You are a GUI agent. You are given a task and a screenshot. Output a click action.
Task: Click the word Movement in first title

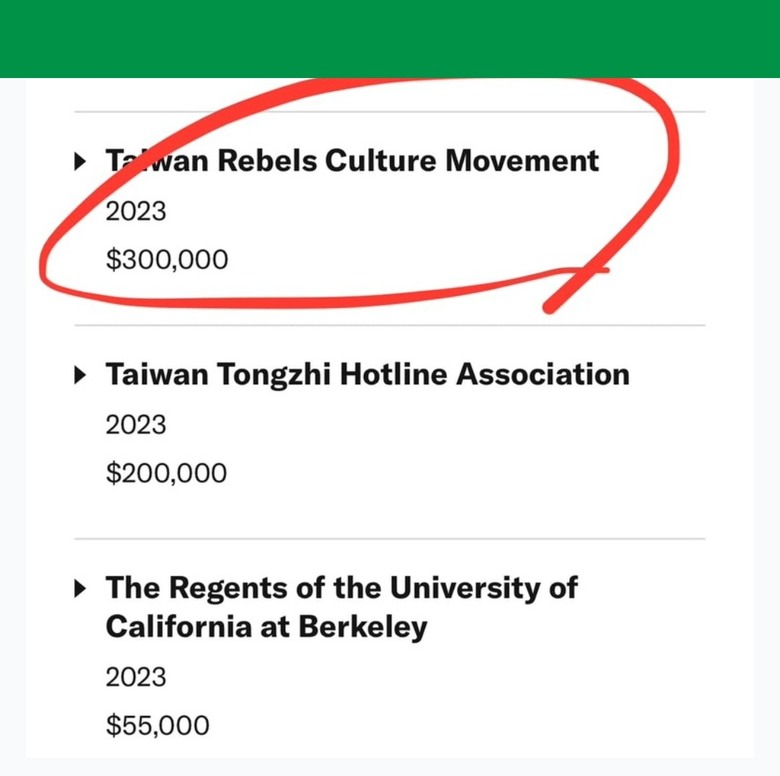click(x=522, y=161)
